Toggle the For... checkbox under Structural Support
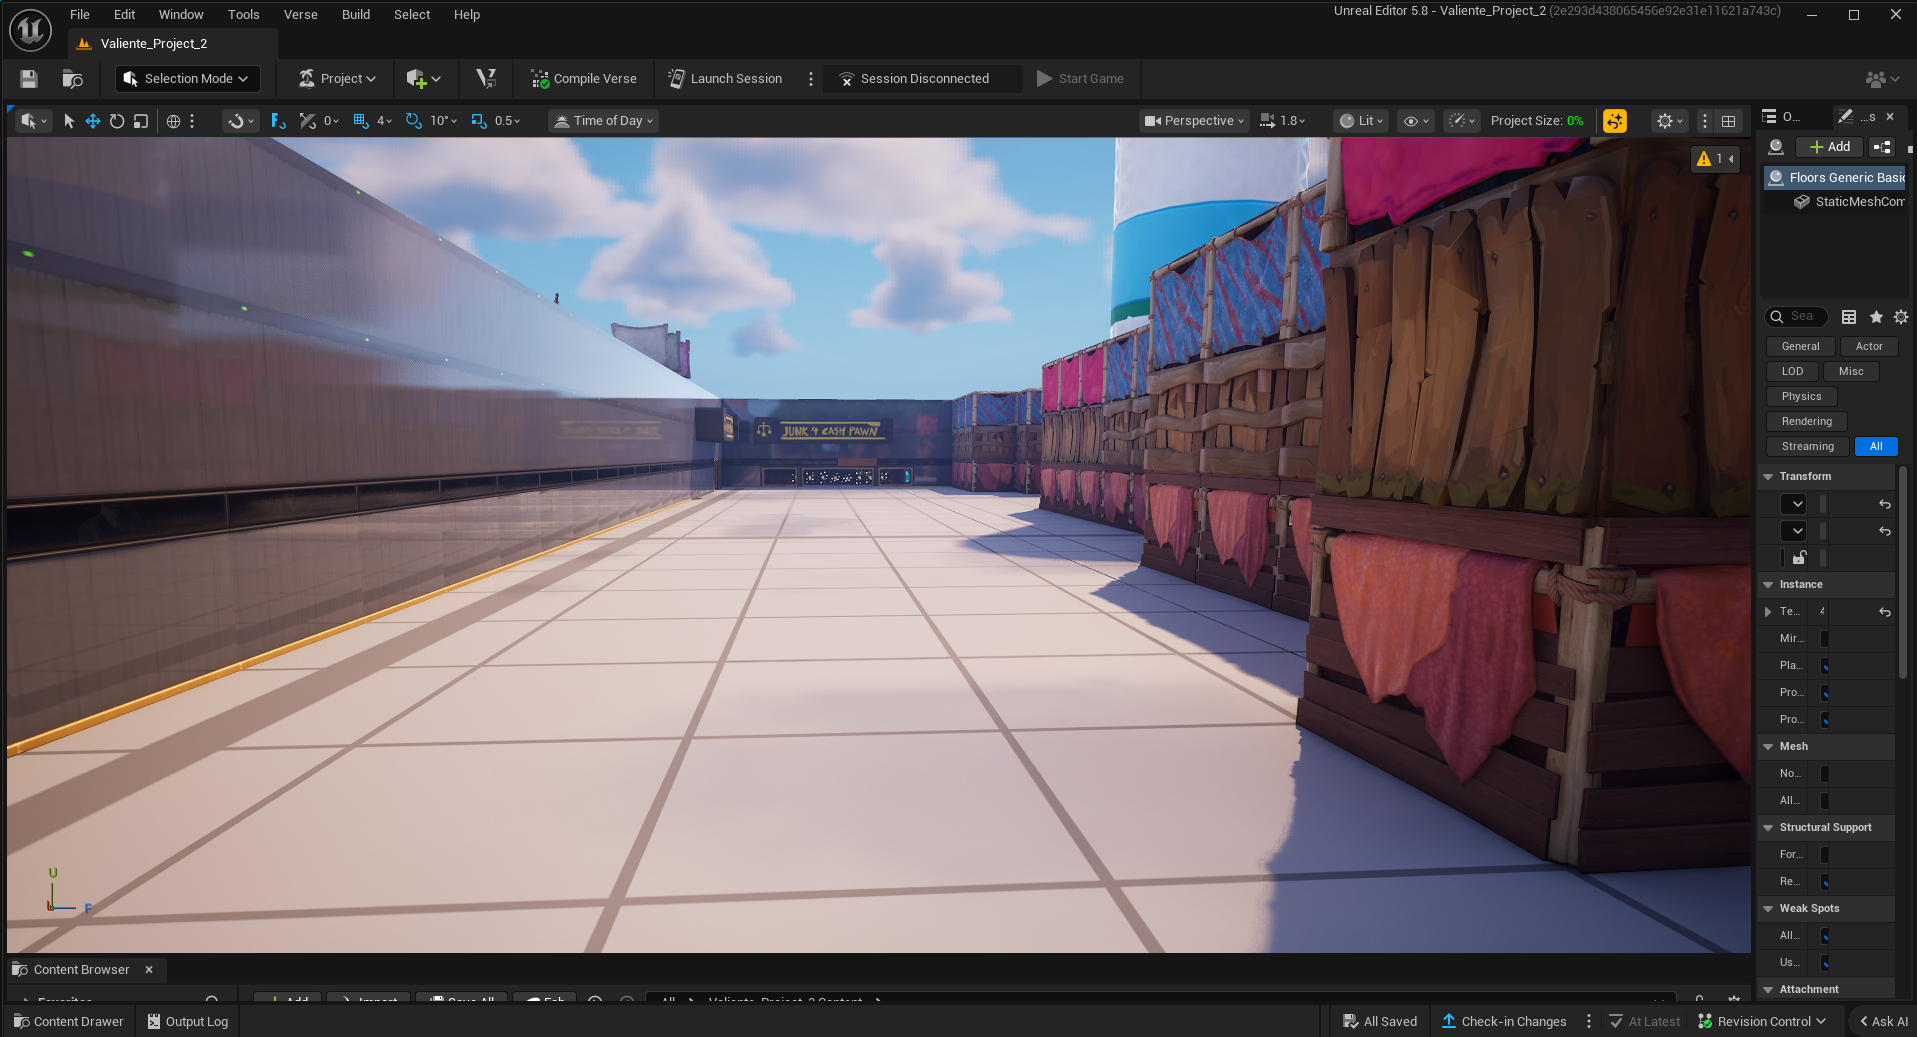Image resolution: width=1917 pixels, height=1037 pixels. (1825, 855)
